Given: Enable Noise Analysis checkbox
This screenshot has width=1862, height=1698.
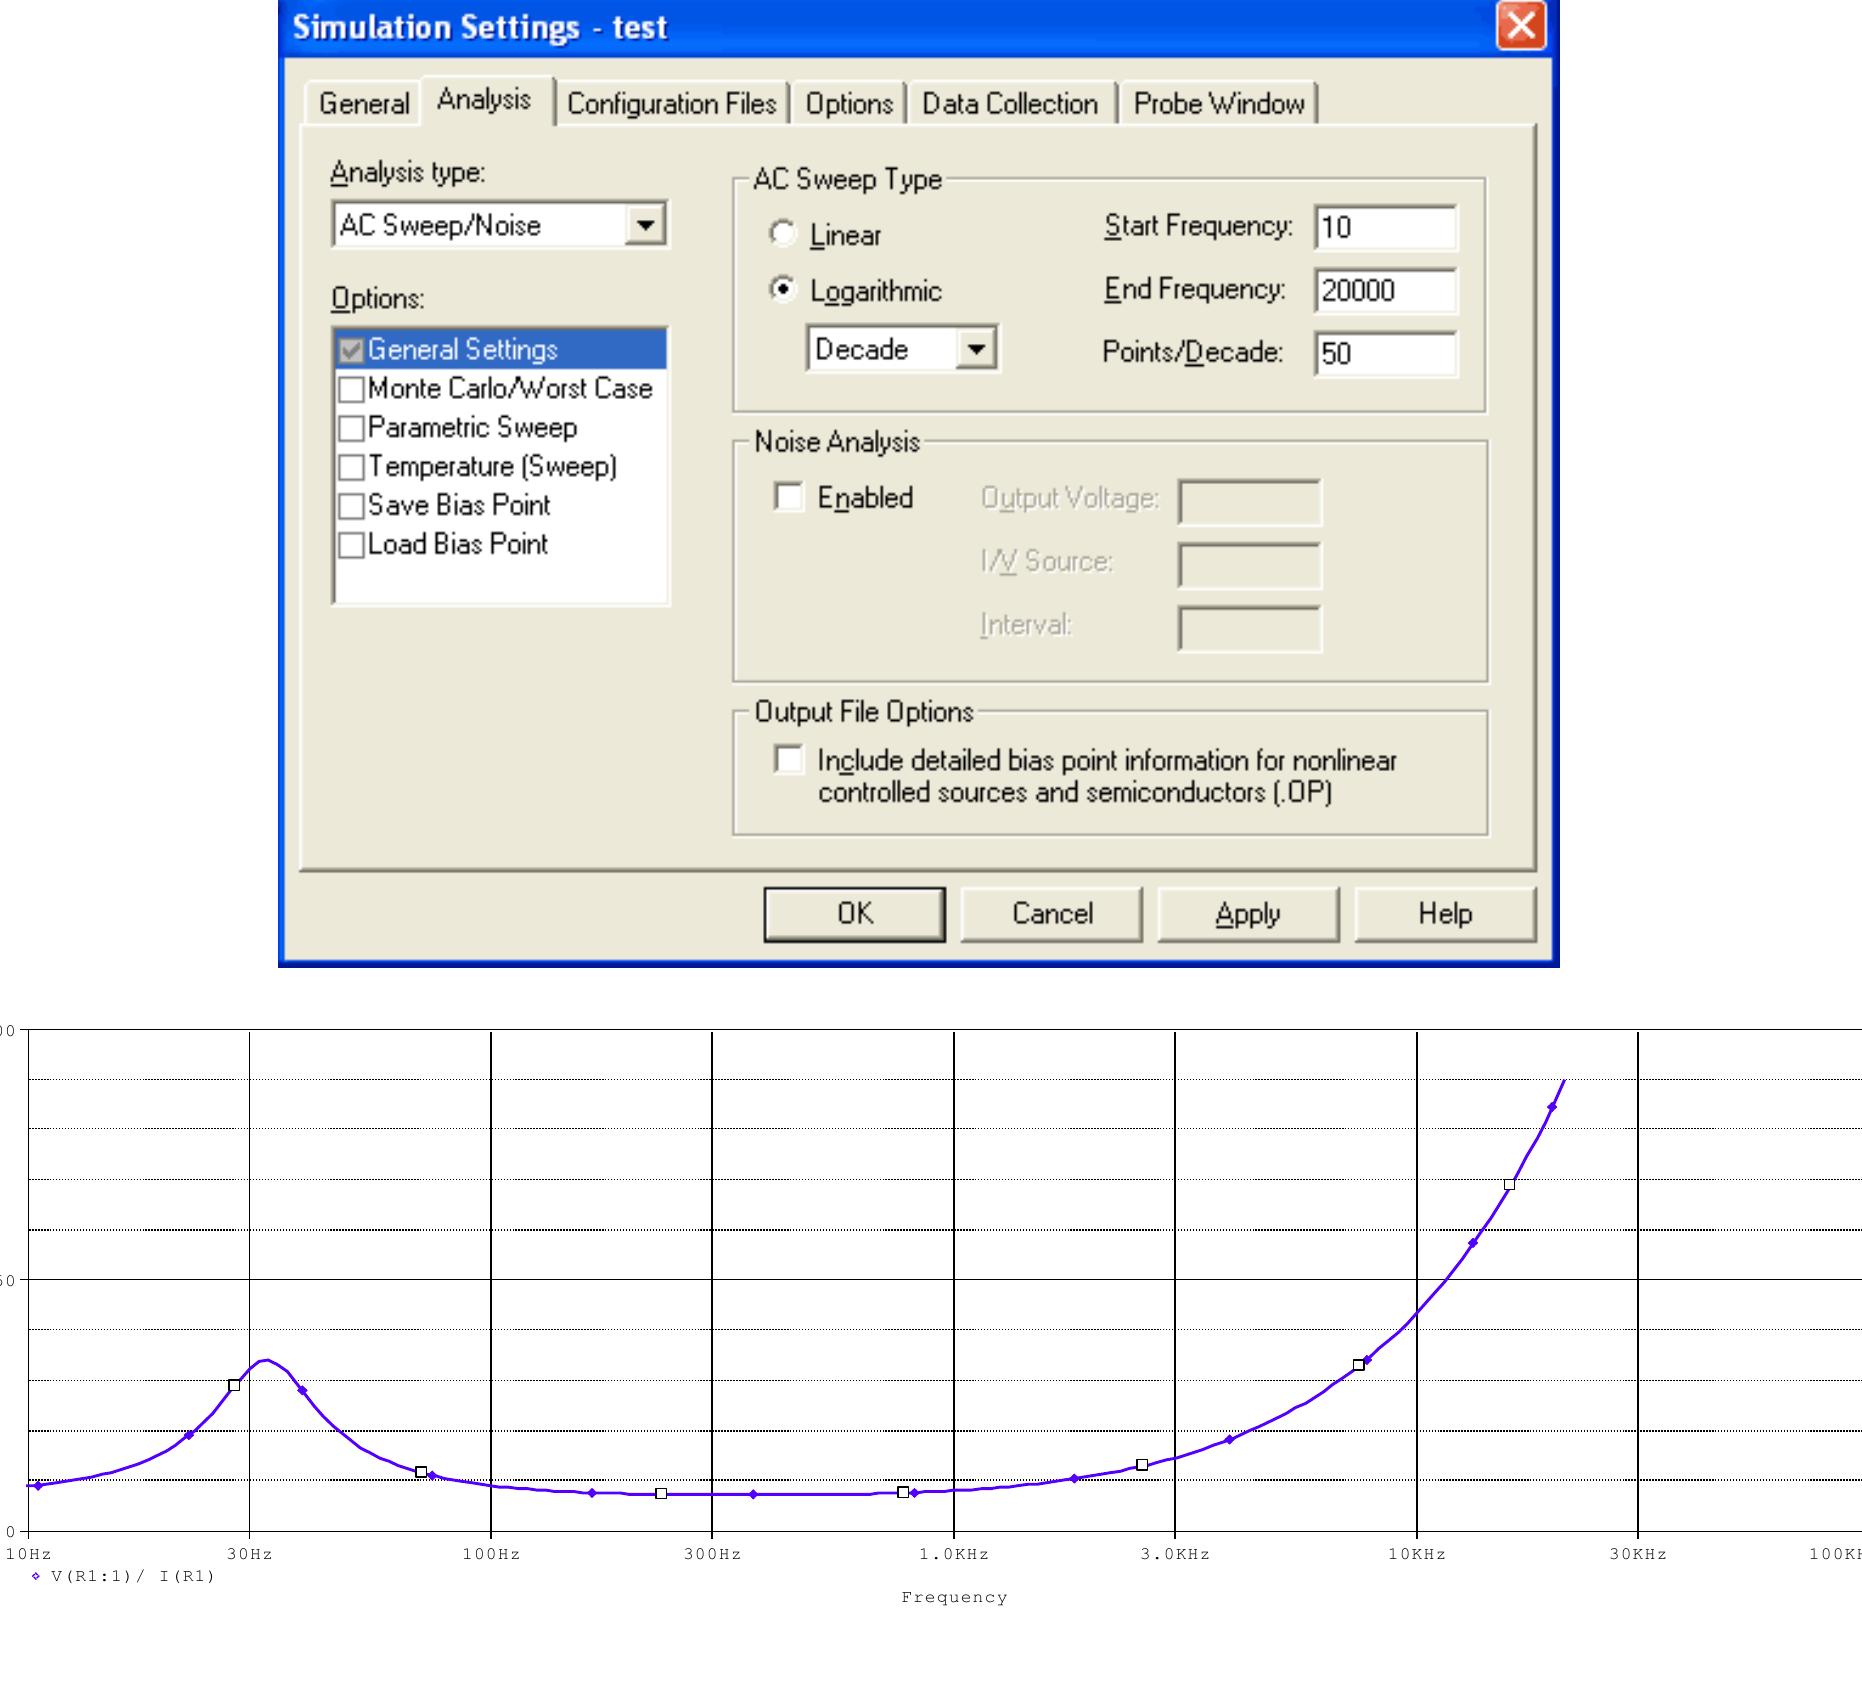Looking at the screenshot, I should click(x=789, y=497).
